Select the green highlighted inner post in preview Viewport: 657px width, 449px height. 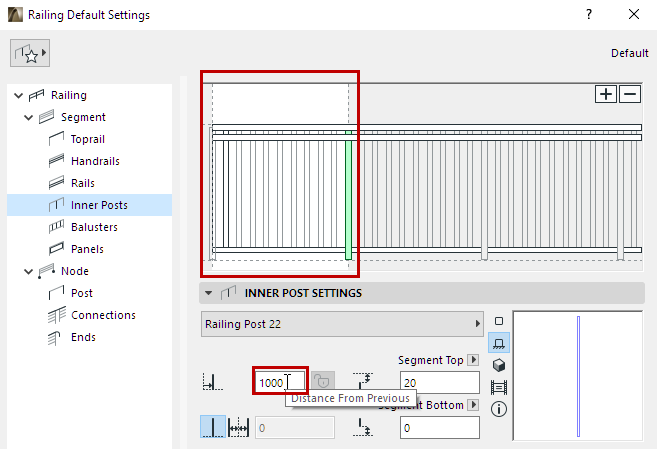click(348, 195)
